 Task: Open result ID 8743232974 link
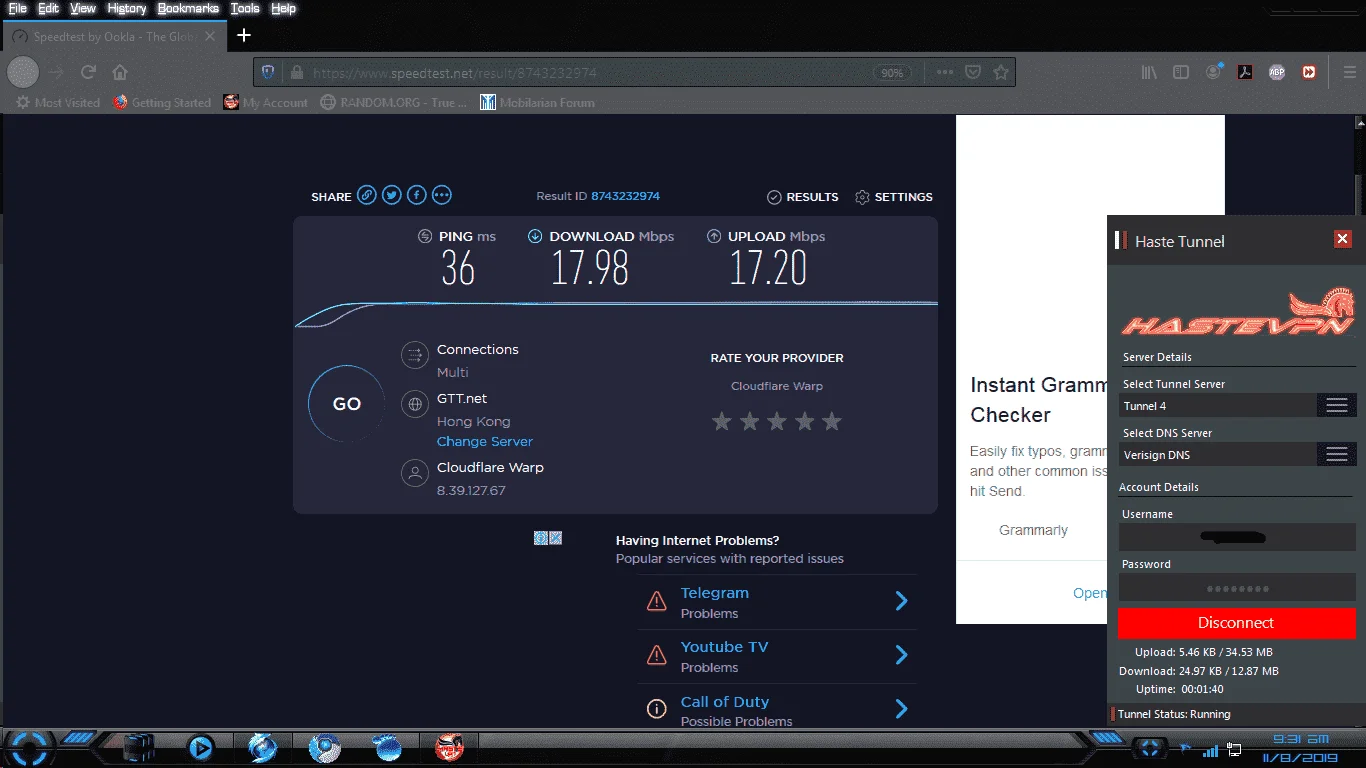click(x=625, y=196)
